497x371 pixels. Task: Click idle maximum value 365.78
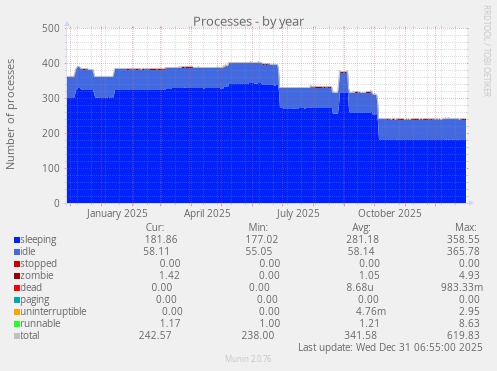[463, 251]
